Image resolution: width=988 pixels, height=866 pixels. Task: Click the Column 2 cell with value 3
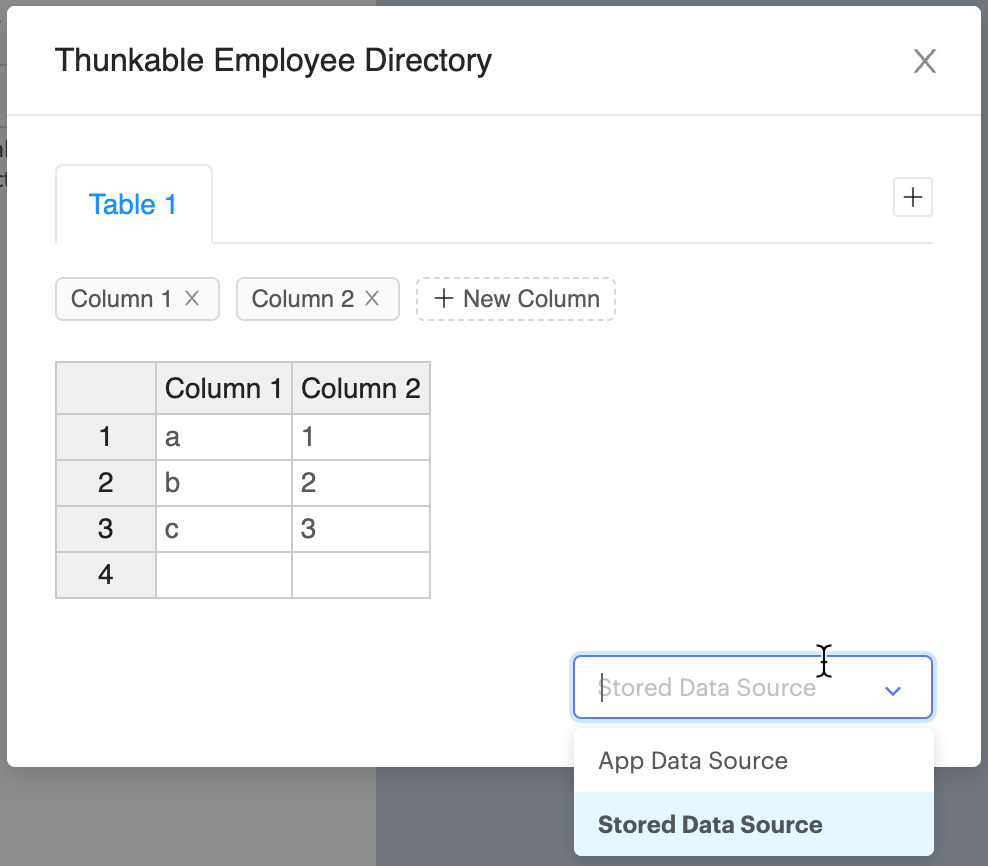click(x=361, y=529)
